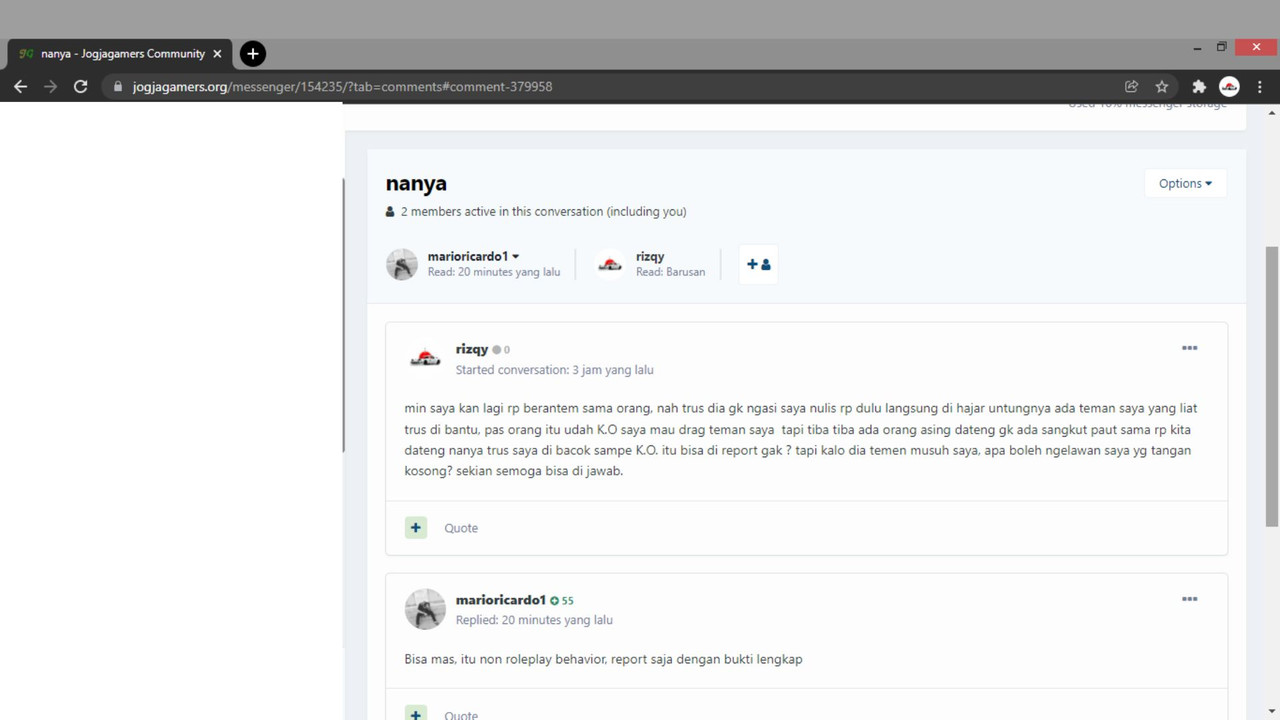
Task: Multiquote rizqy's message with plus button
Action: pyautogui.click(x=416, y=527)
